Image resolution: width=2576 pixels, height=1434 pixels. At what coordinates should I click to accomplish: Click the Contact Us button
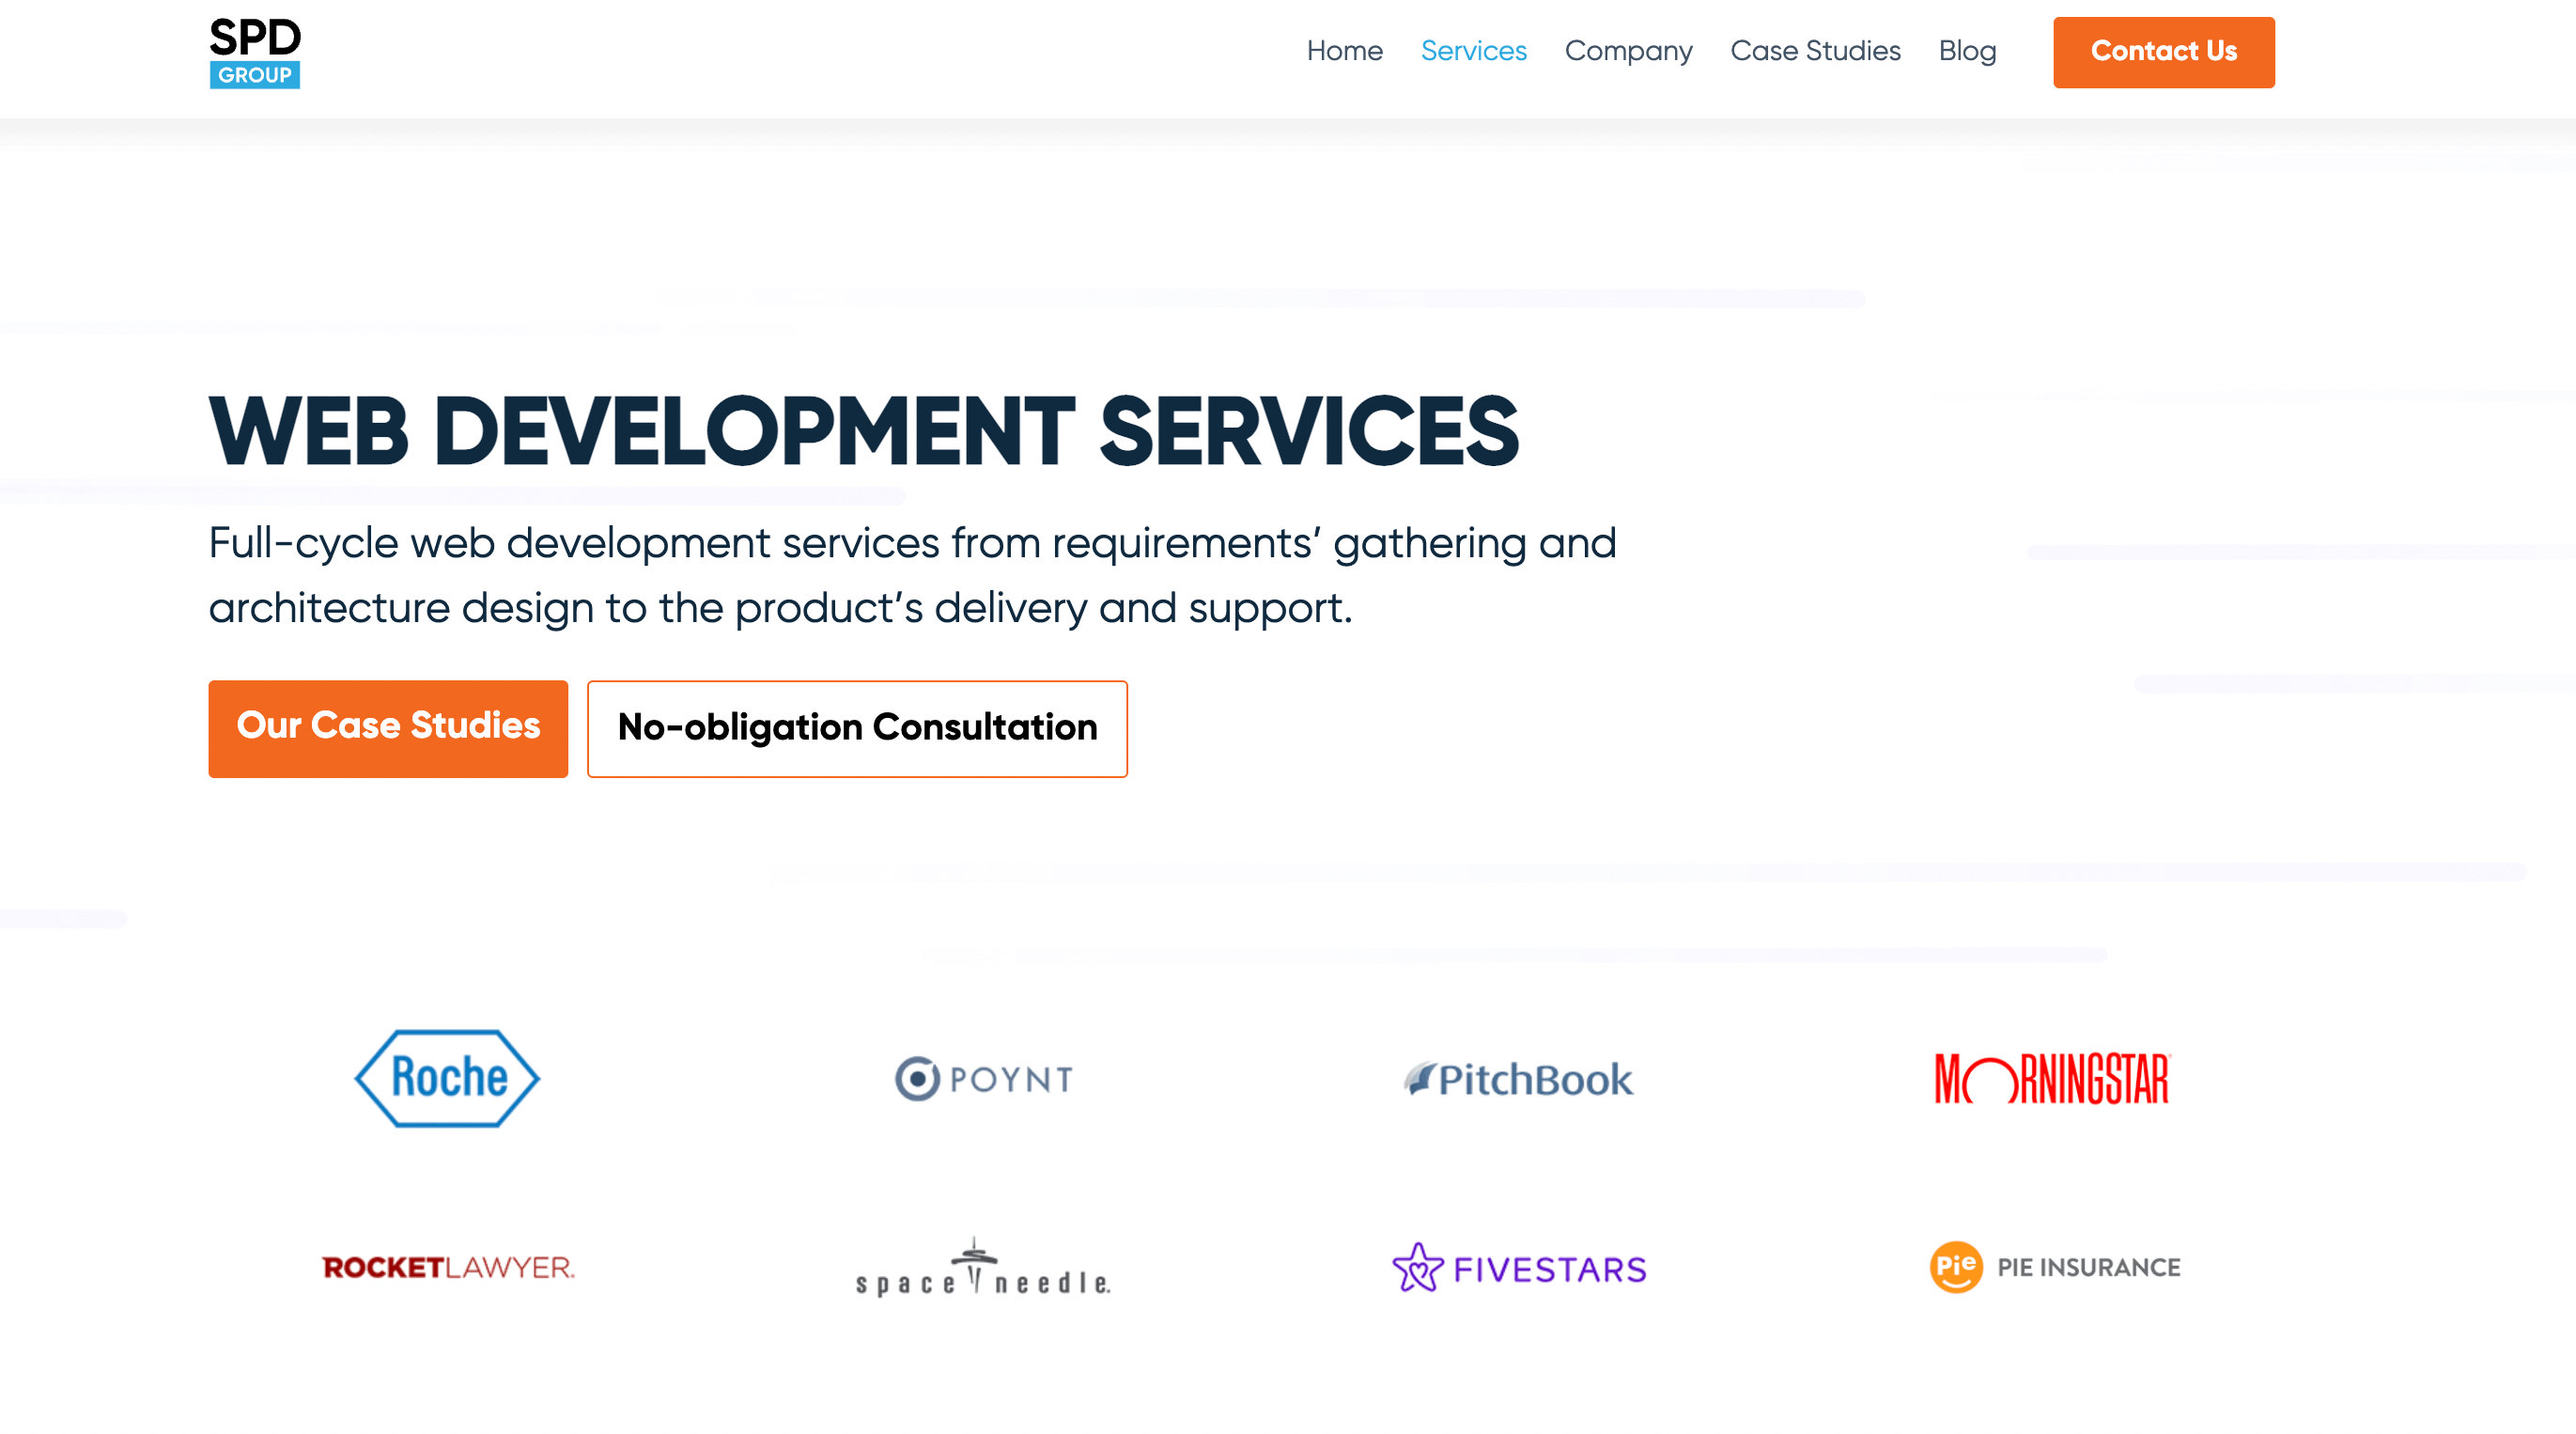pyautogui.click(x=2163, y=52)
